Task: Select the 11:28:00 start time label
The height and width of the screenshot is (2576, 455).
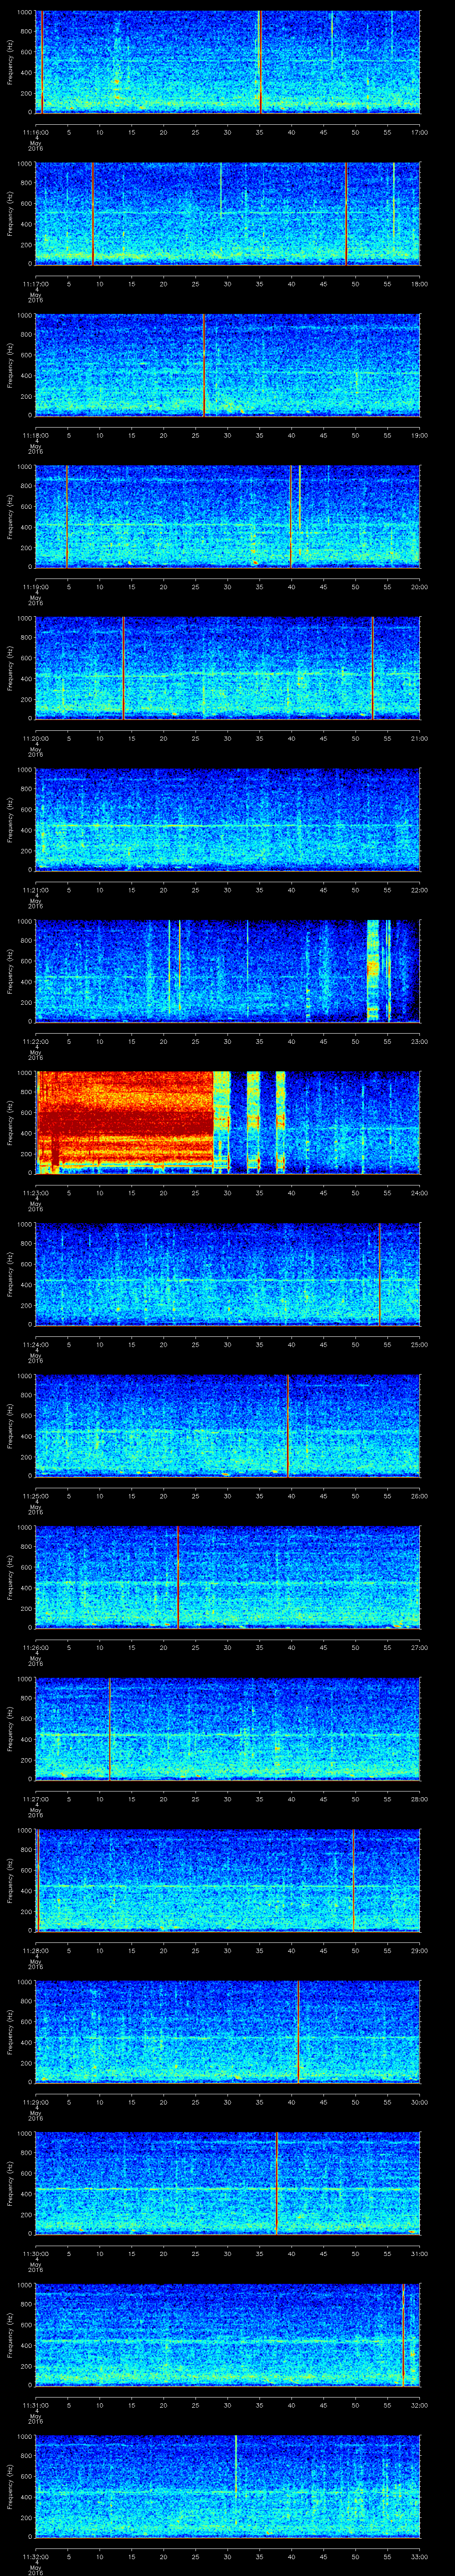Action: point(36,1950)
